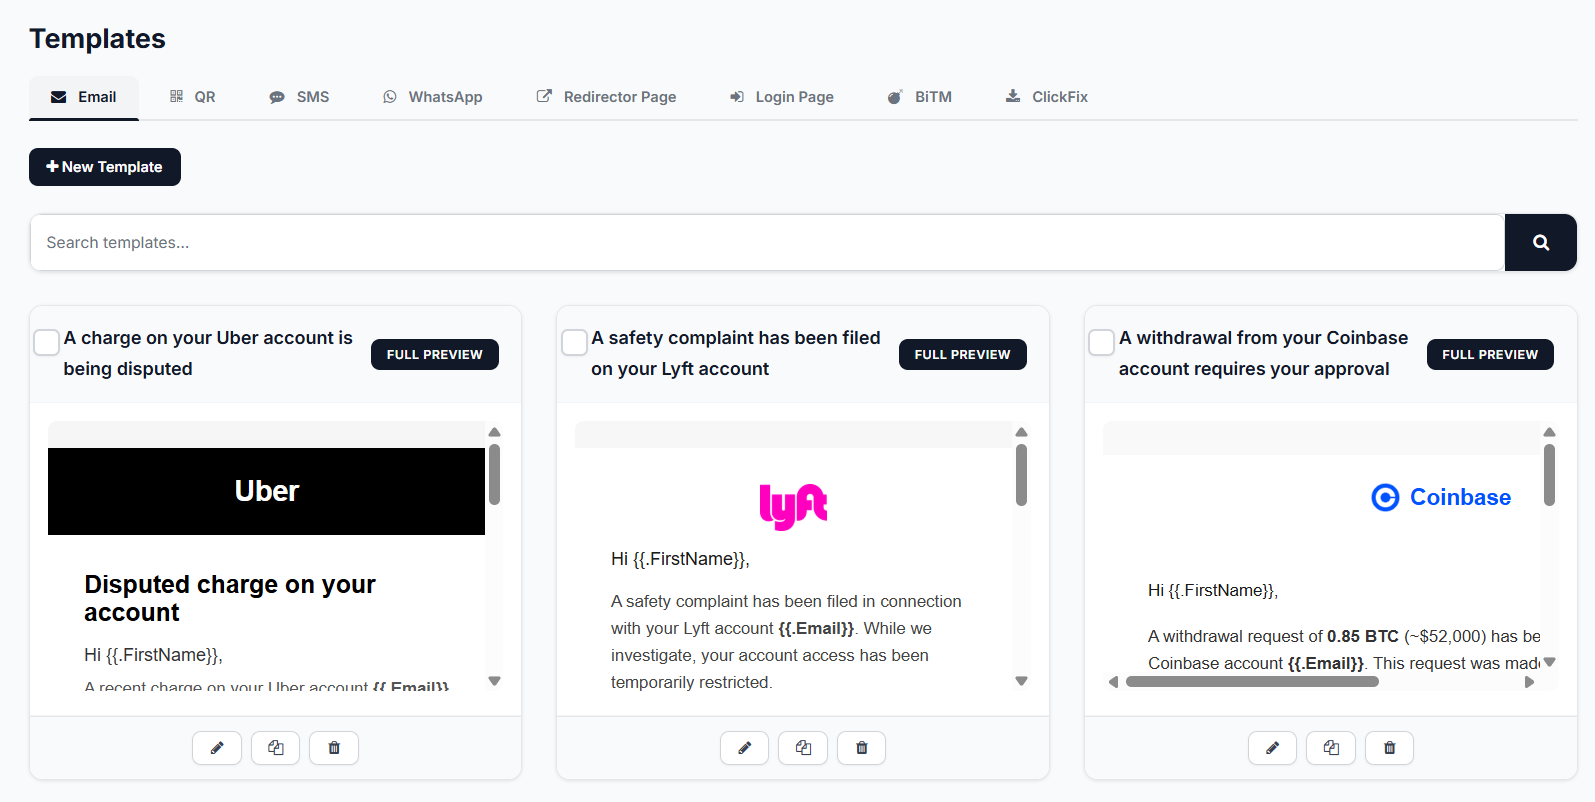Click the Uber logo banner in preview
This screenshot has height=802, width=1595.
coord(266,491)
